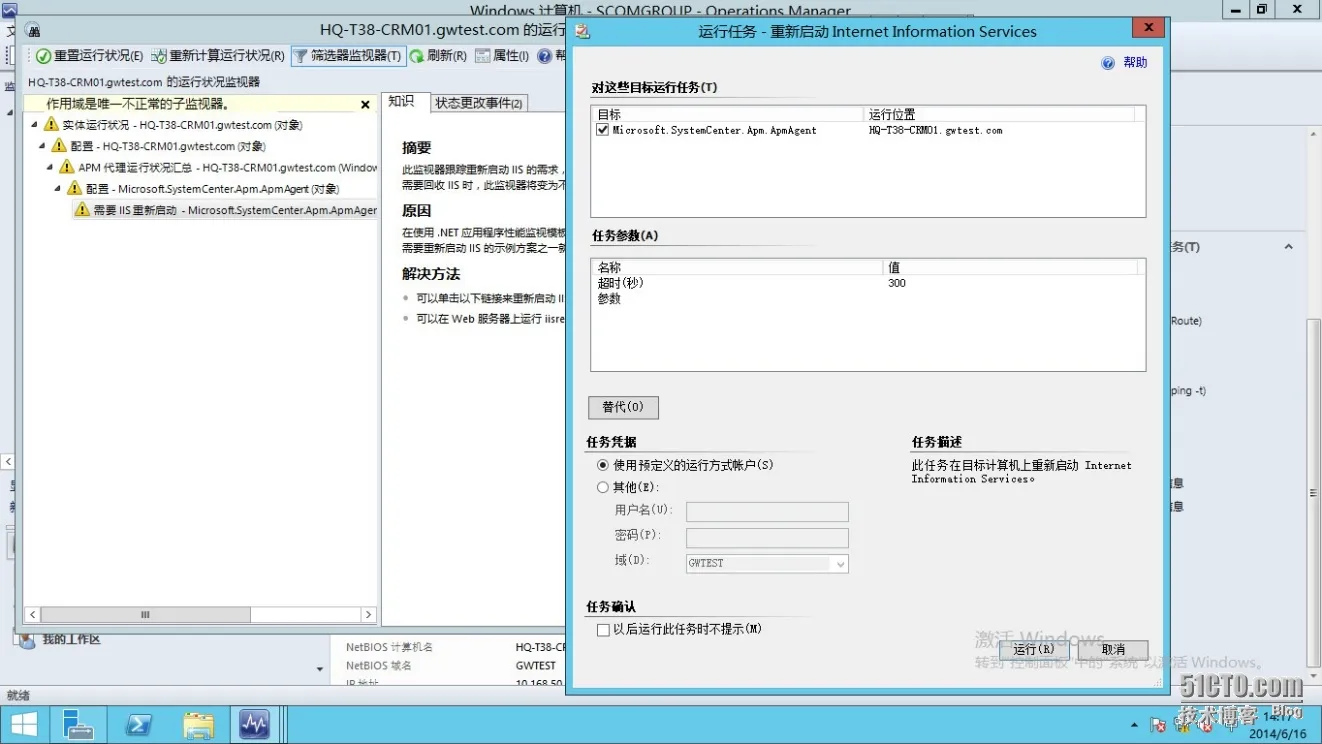The image size is (1322, 744).
Task: Click the 值 column header in 任务参数
Action: (x=1011, y=268)
